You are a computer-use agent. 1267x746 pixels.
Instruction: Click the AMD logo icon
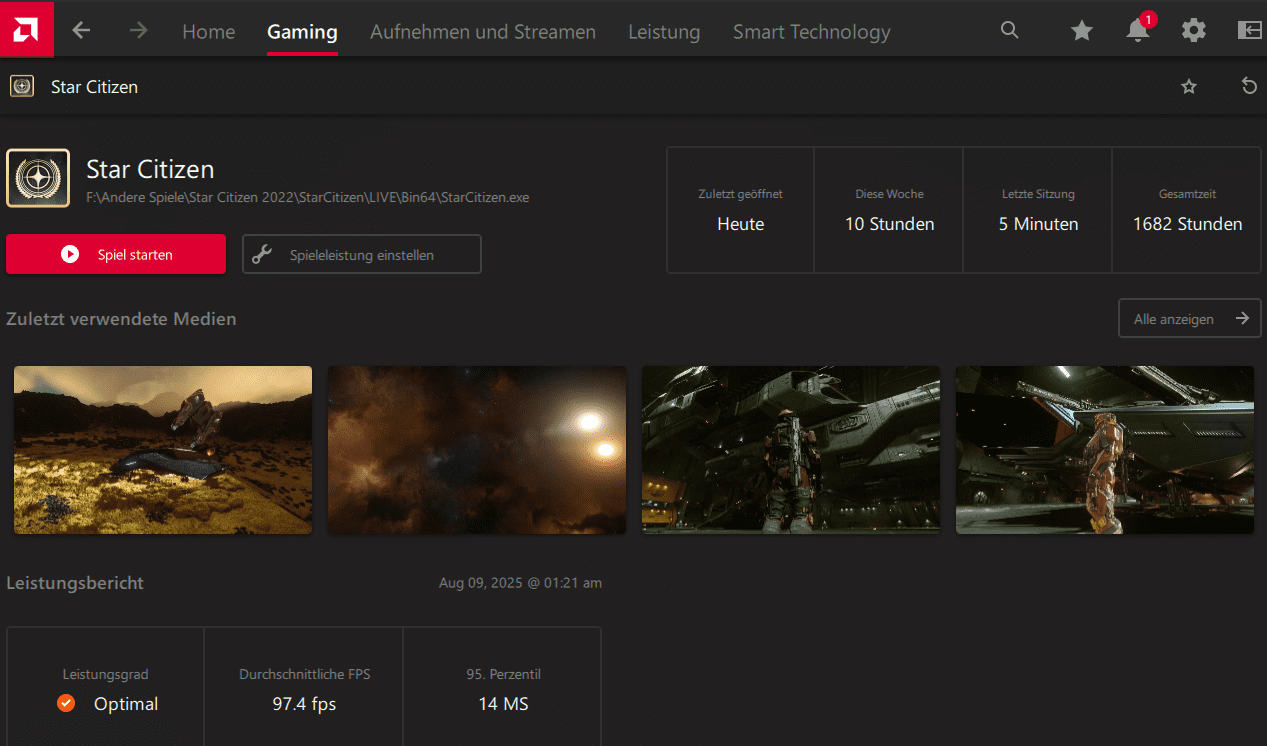(x=27, y=29)
